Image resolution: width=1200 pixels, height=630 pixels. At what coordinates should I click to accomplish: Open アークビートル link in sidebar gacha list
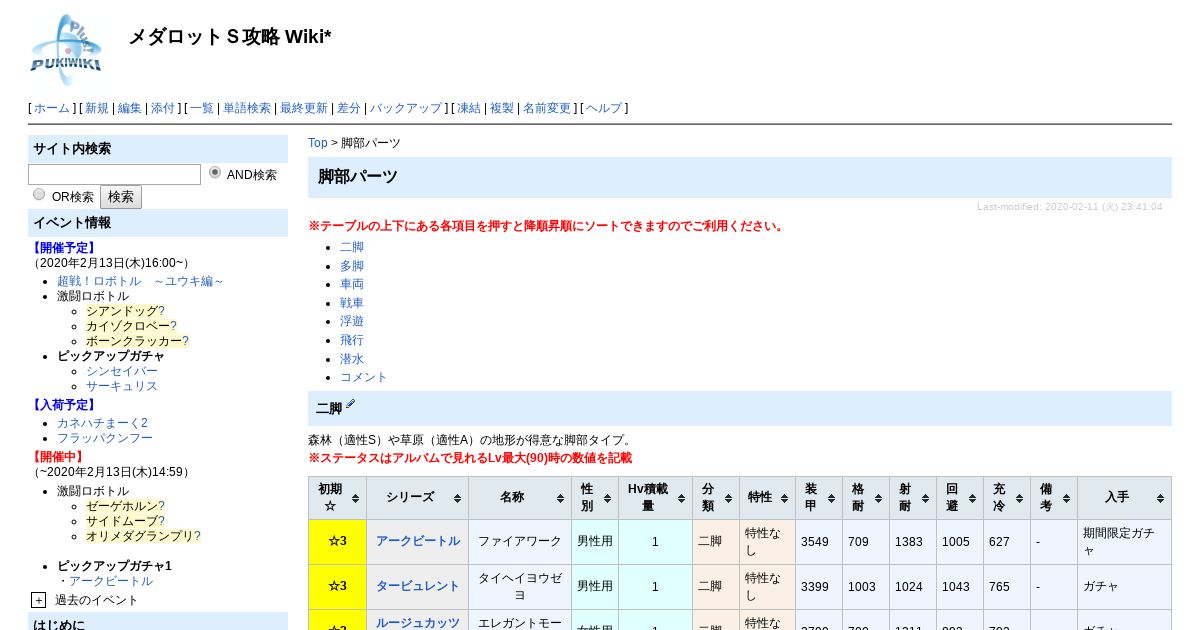[x=111, y=581]
